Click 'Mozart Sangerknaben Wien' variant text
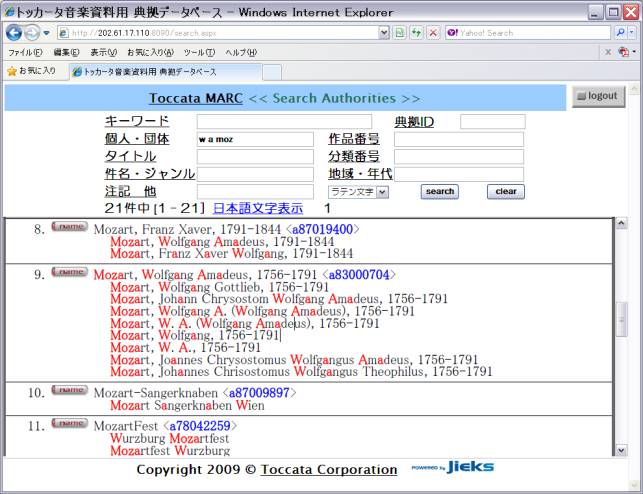This screenshot has width=643, height=494. pos(187,405)
